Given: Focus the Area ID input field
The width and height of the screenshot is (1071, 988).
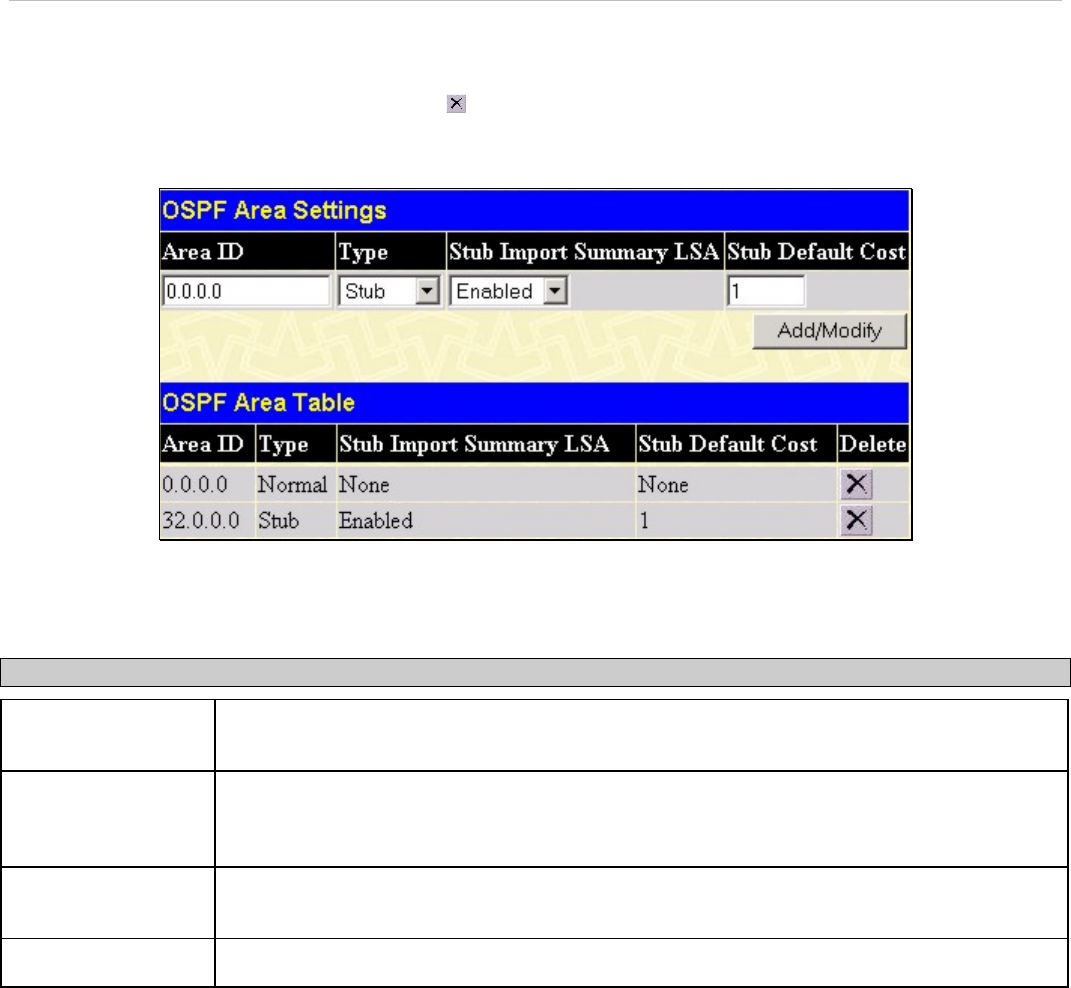Looking at the screenshot, I should (x=246, y=292).
